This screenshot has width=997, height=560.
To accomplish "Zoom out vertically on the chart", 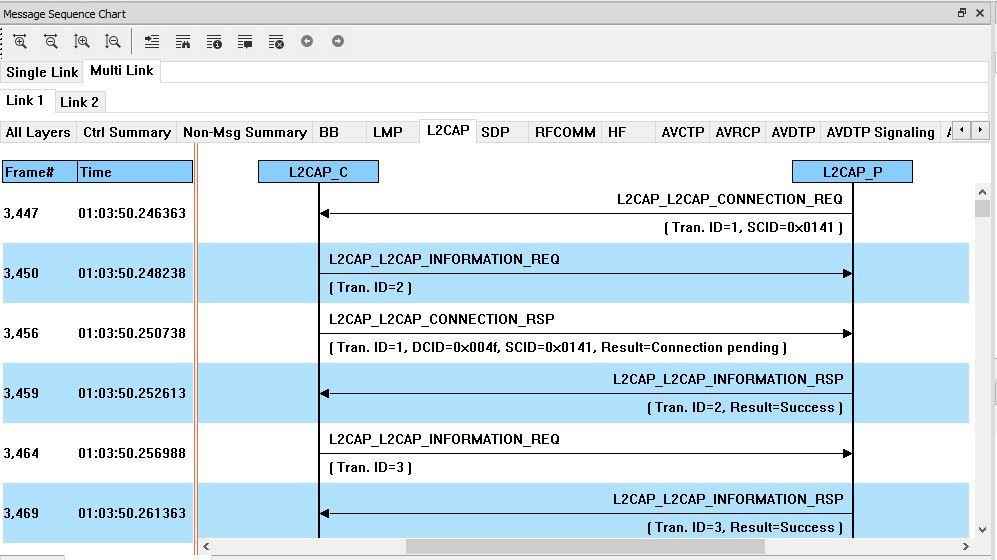I will click(113, 42).
